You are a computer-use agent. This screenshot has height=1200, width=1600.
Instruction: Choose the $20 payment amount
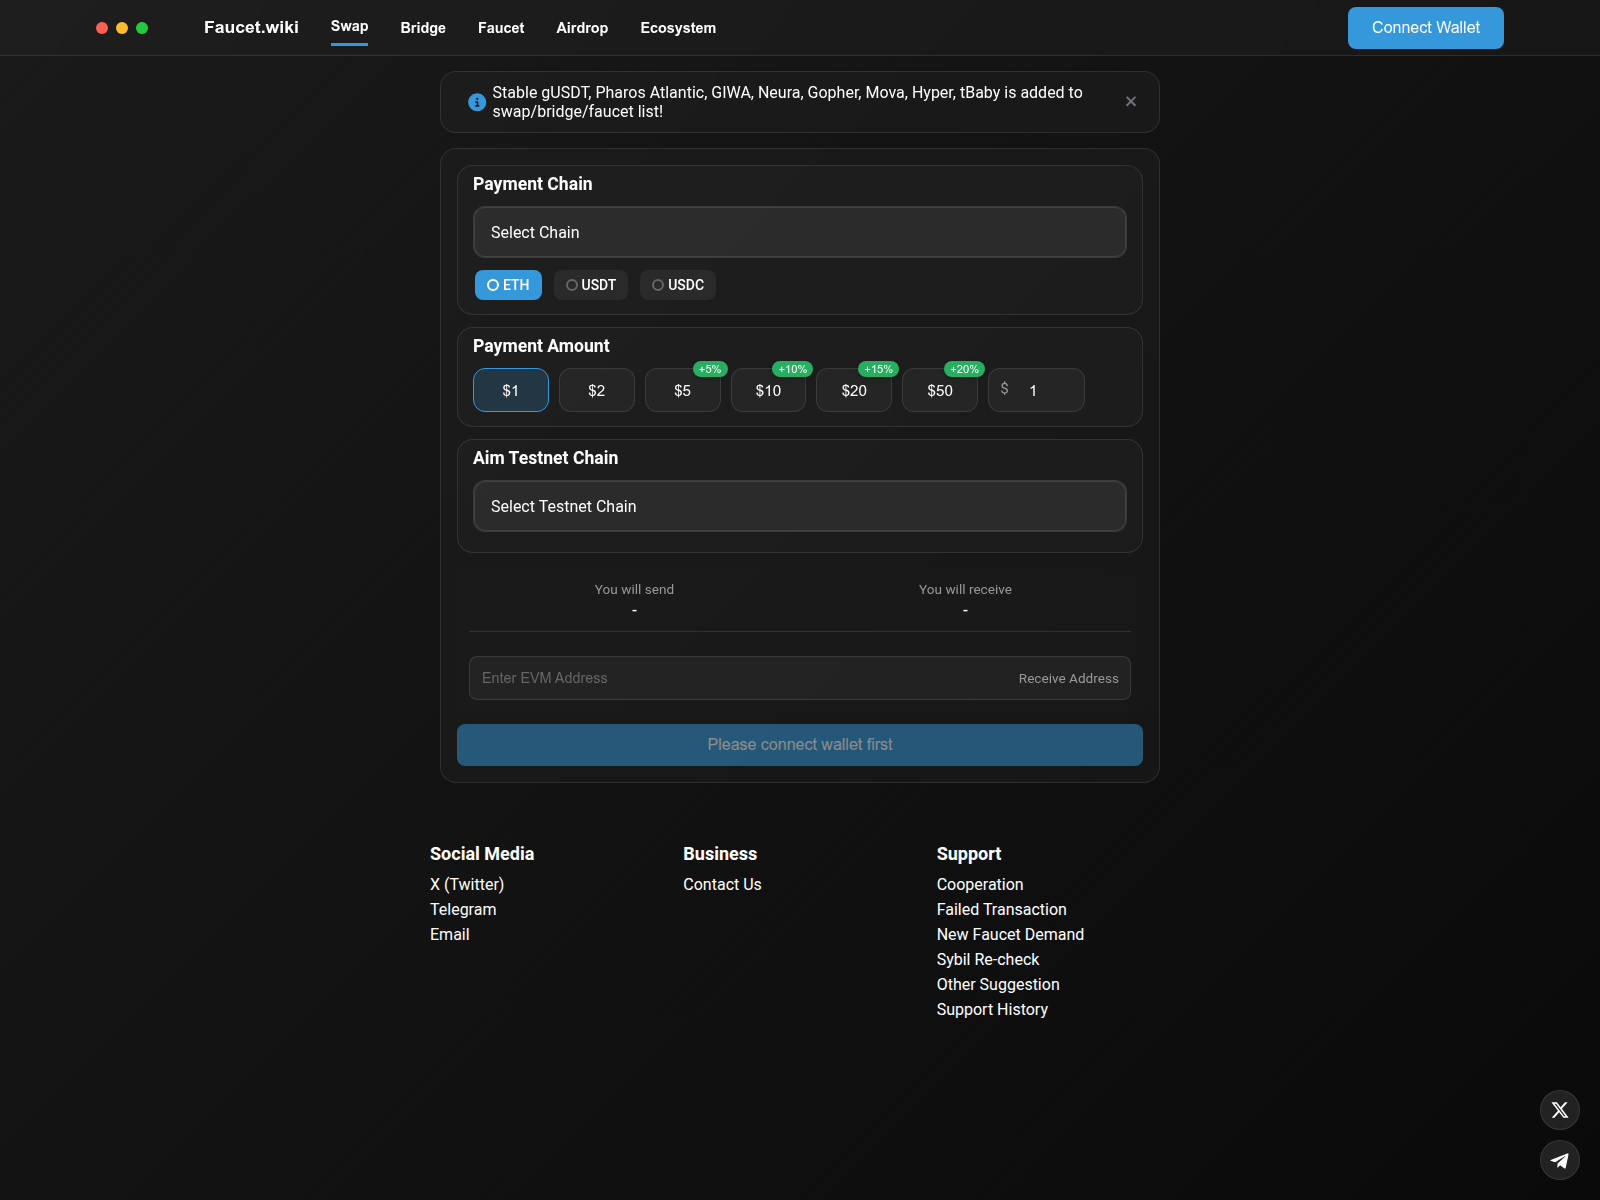pyautogui.click(x=854, y=390)
